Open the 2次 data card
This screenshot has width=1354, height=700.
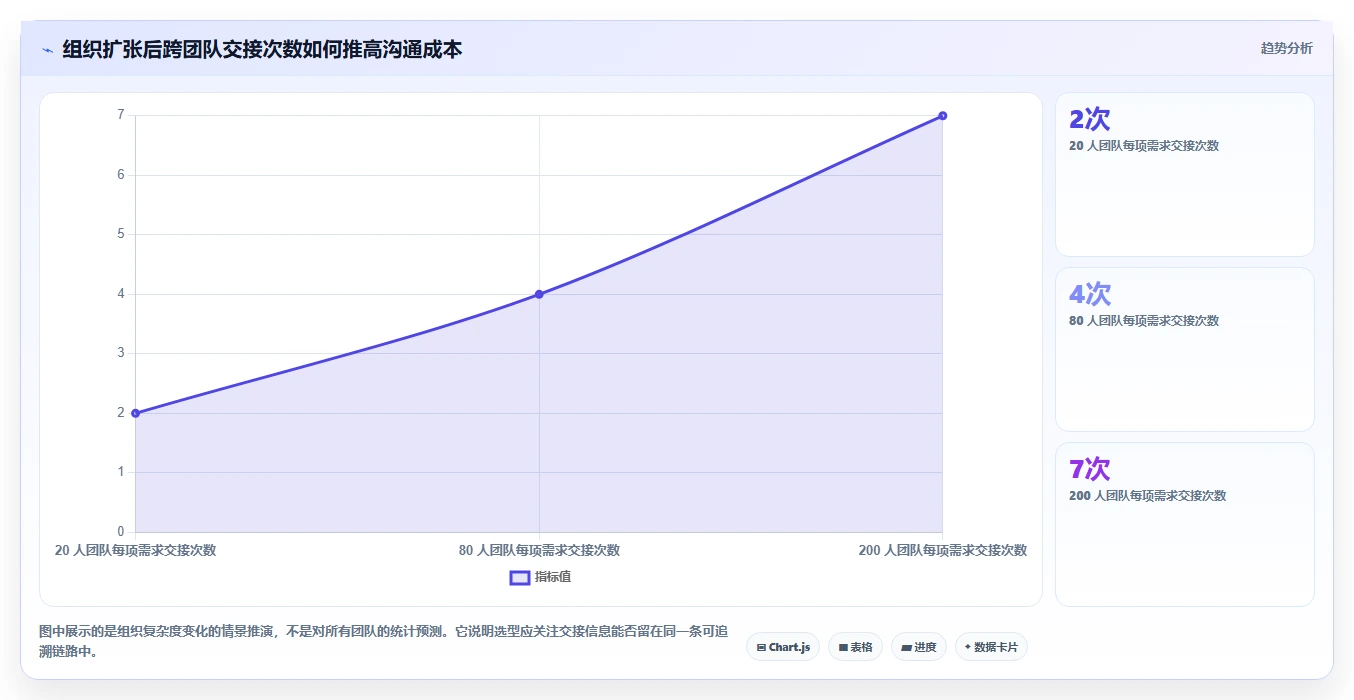point(1185,175)
